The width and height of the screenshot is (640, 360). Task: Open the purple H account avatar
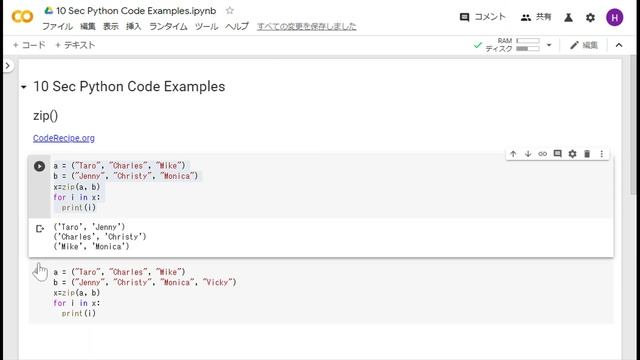pyautogui.click(x=614, y=18)
